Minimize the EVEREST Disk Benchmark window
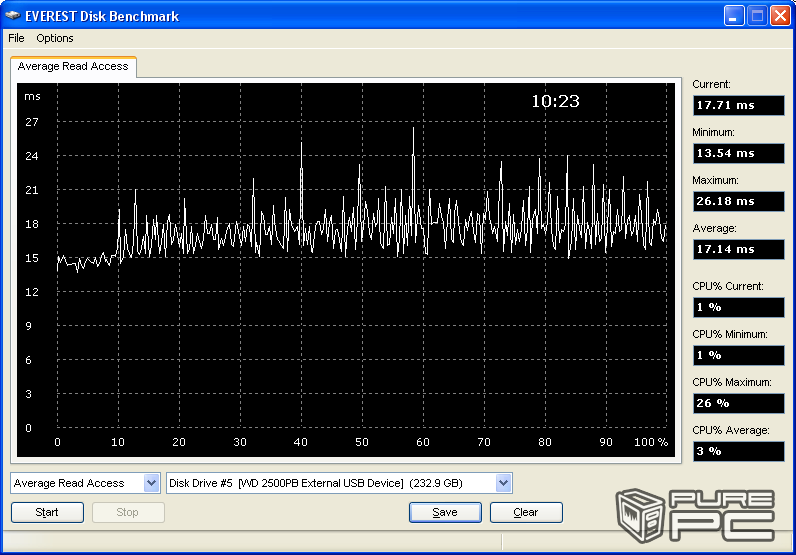The height and width of the screenshot is (555, 796). click(734, 16)
